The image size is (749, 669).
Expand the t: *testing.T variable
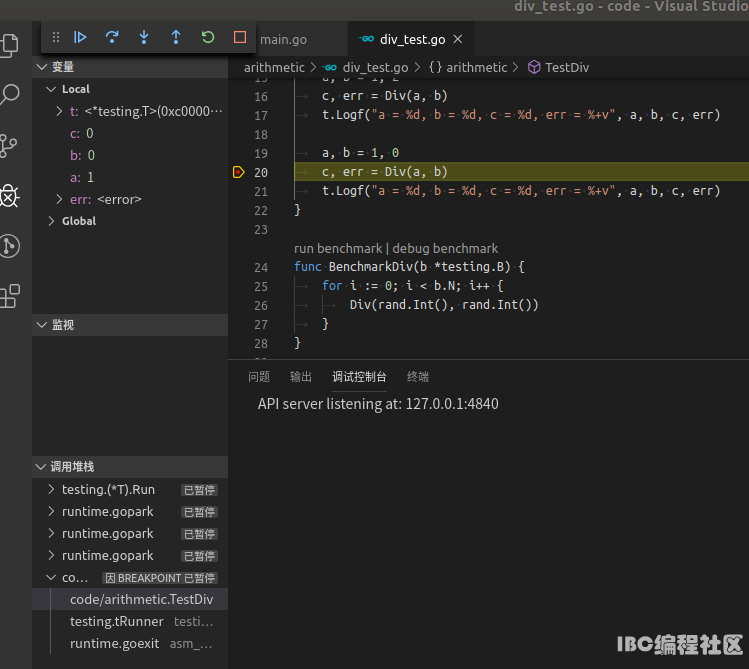[x=59, y=111]
